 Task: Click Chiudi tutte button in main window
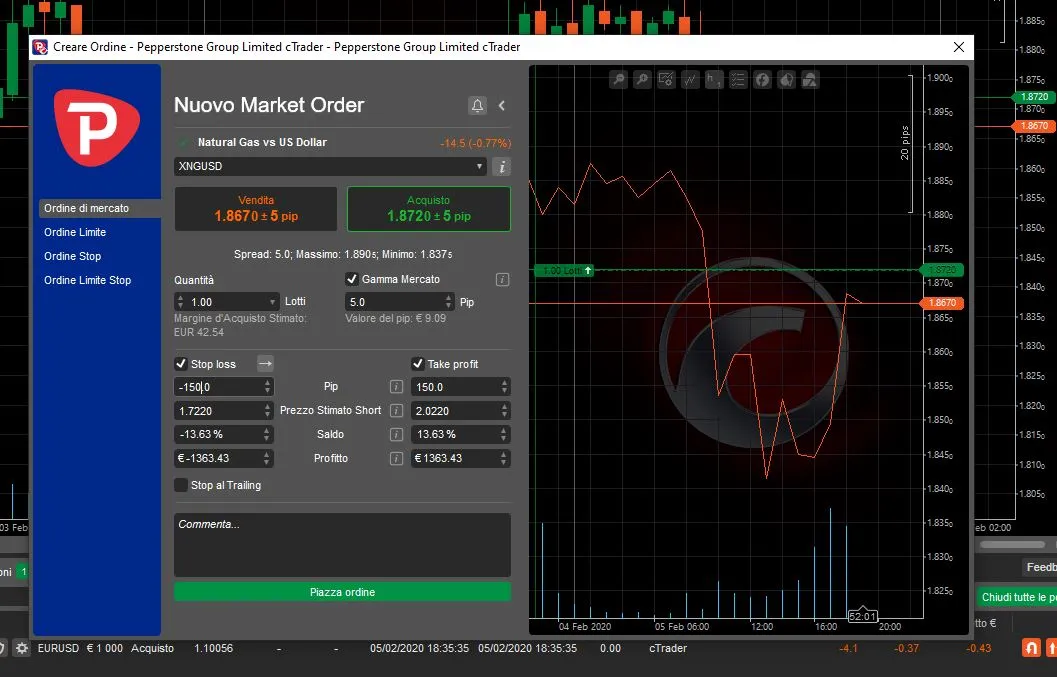pos(1017,597)
